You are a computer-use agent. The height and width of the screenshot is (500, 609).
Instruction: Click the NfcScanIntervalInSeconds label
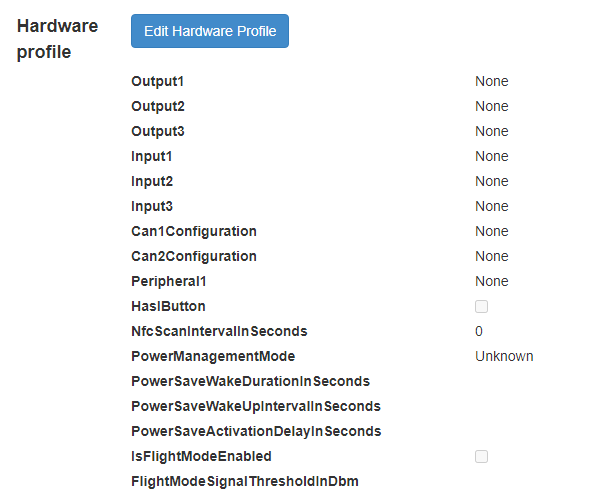pyautogui.click(x=219, y=331)
